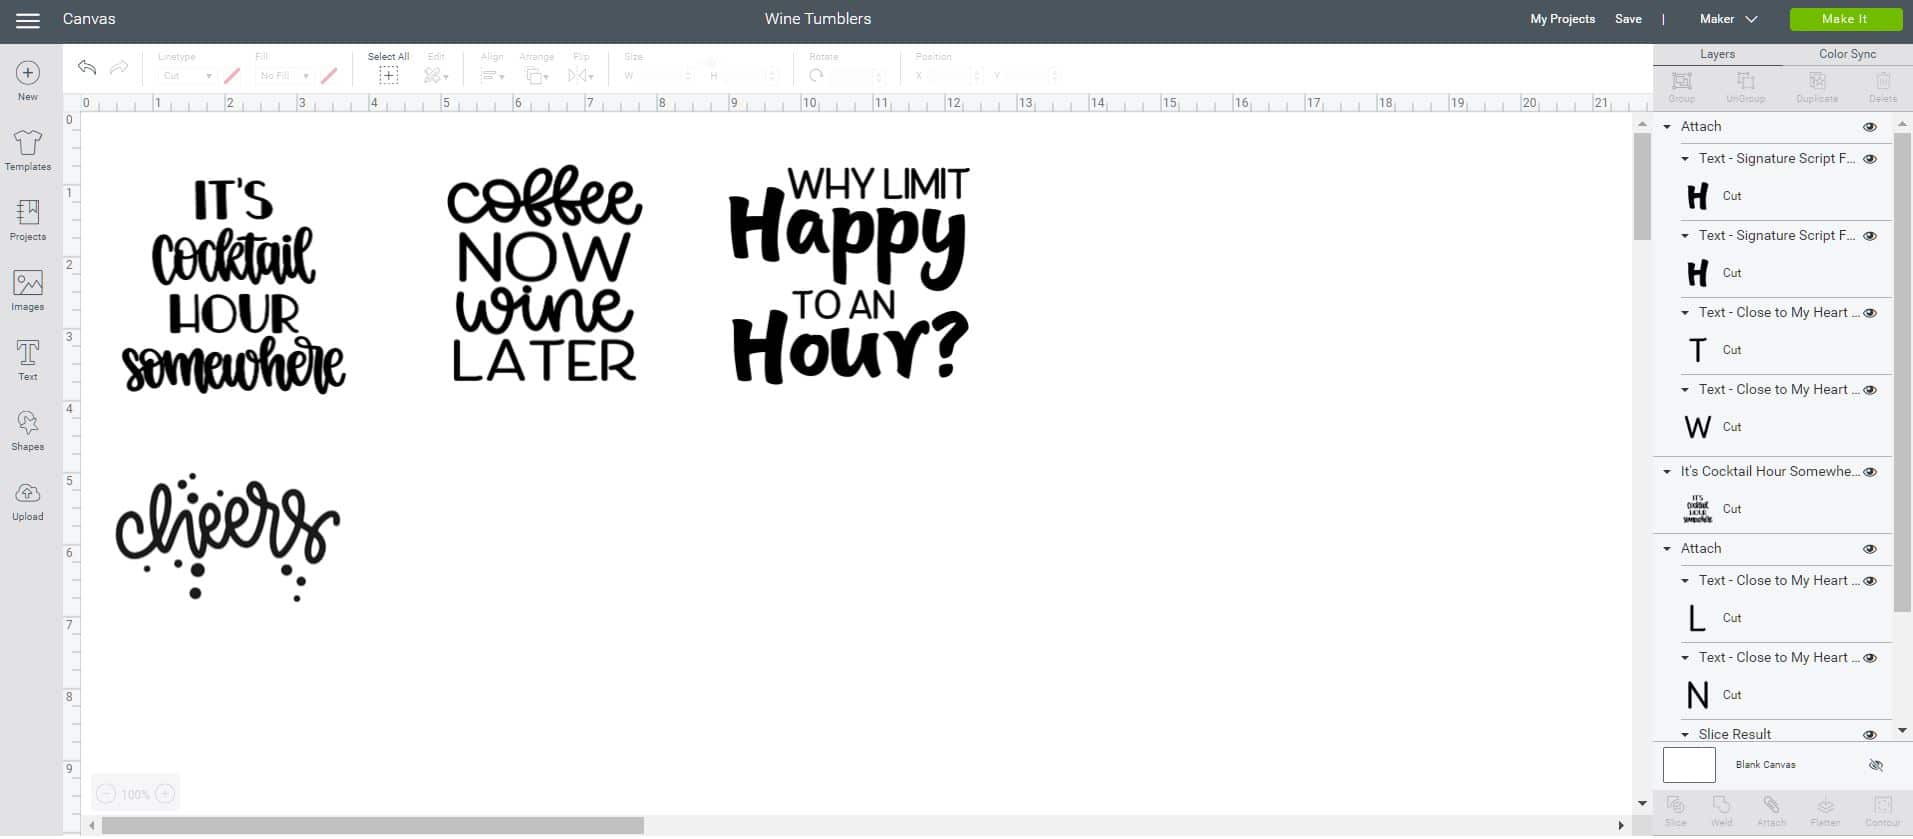Screen dimensions: 1913x839
Task: Hide the Close to My Heart 'T' layer
Action: pyautogui.click(x=1870, y=313)
